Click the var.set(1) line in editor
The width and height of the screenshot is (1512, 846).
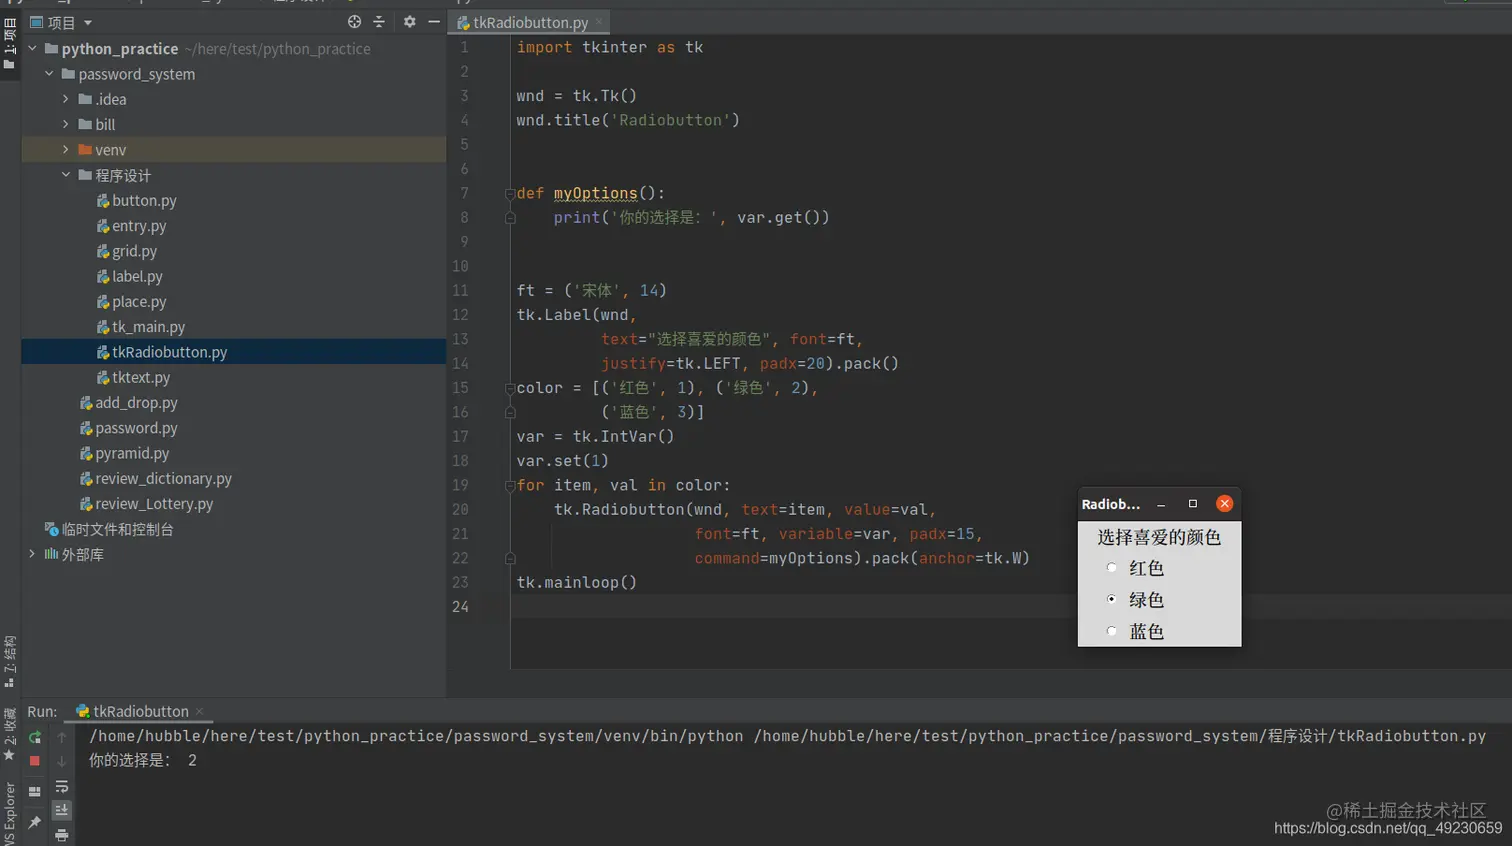[x=562, y=461]
